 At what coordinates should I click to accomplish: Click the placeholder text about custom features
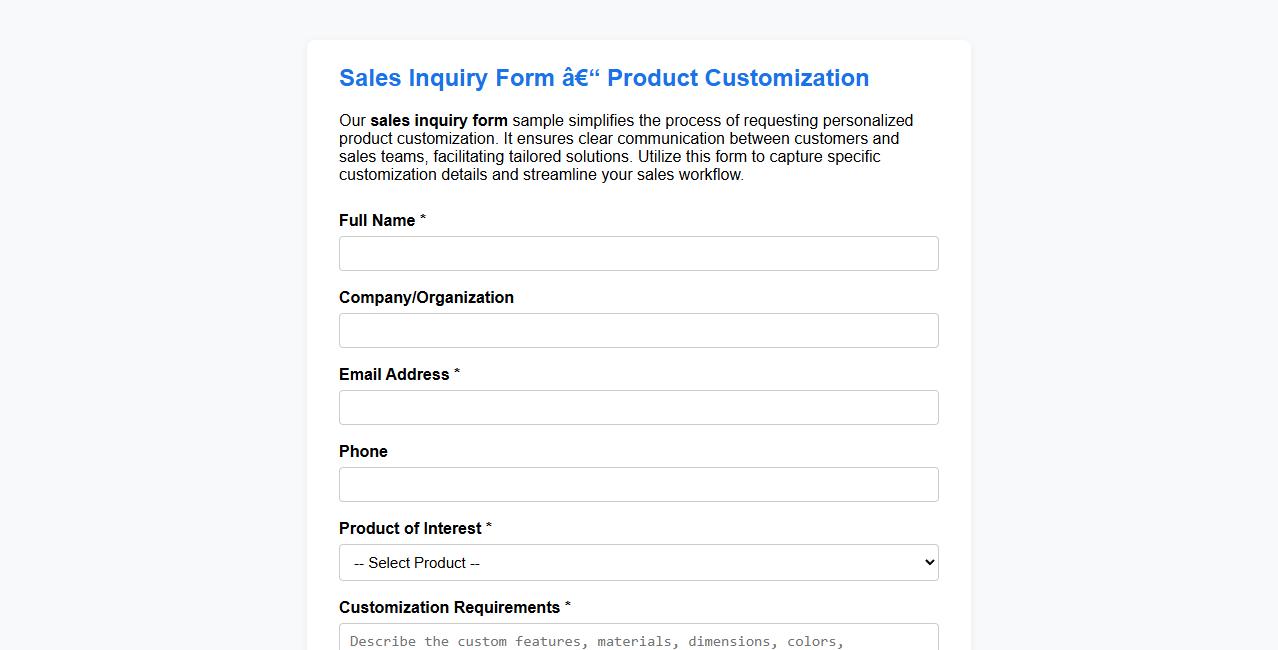tap(596, 641)
